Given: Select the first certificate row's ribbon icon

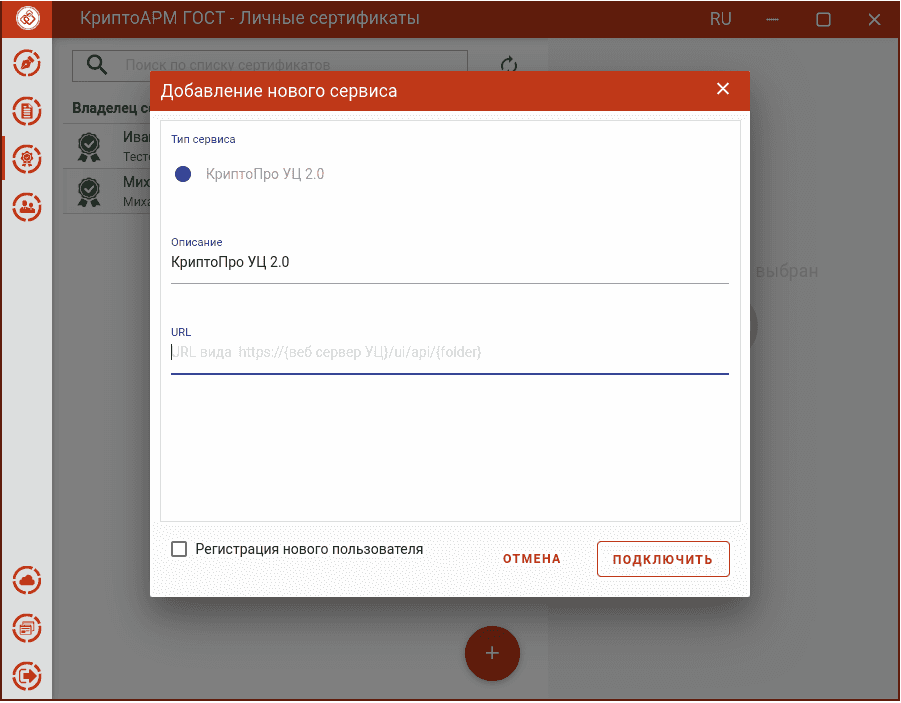Looking at the screenshot, I should point(89,147).
